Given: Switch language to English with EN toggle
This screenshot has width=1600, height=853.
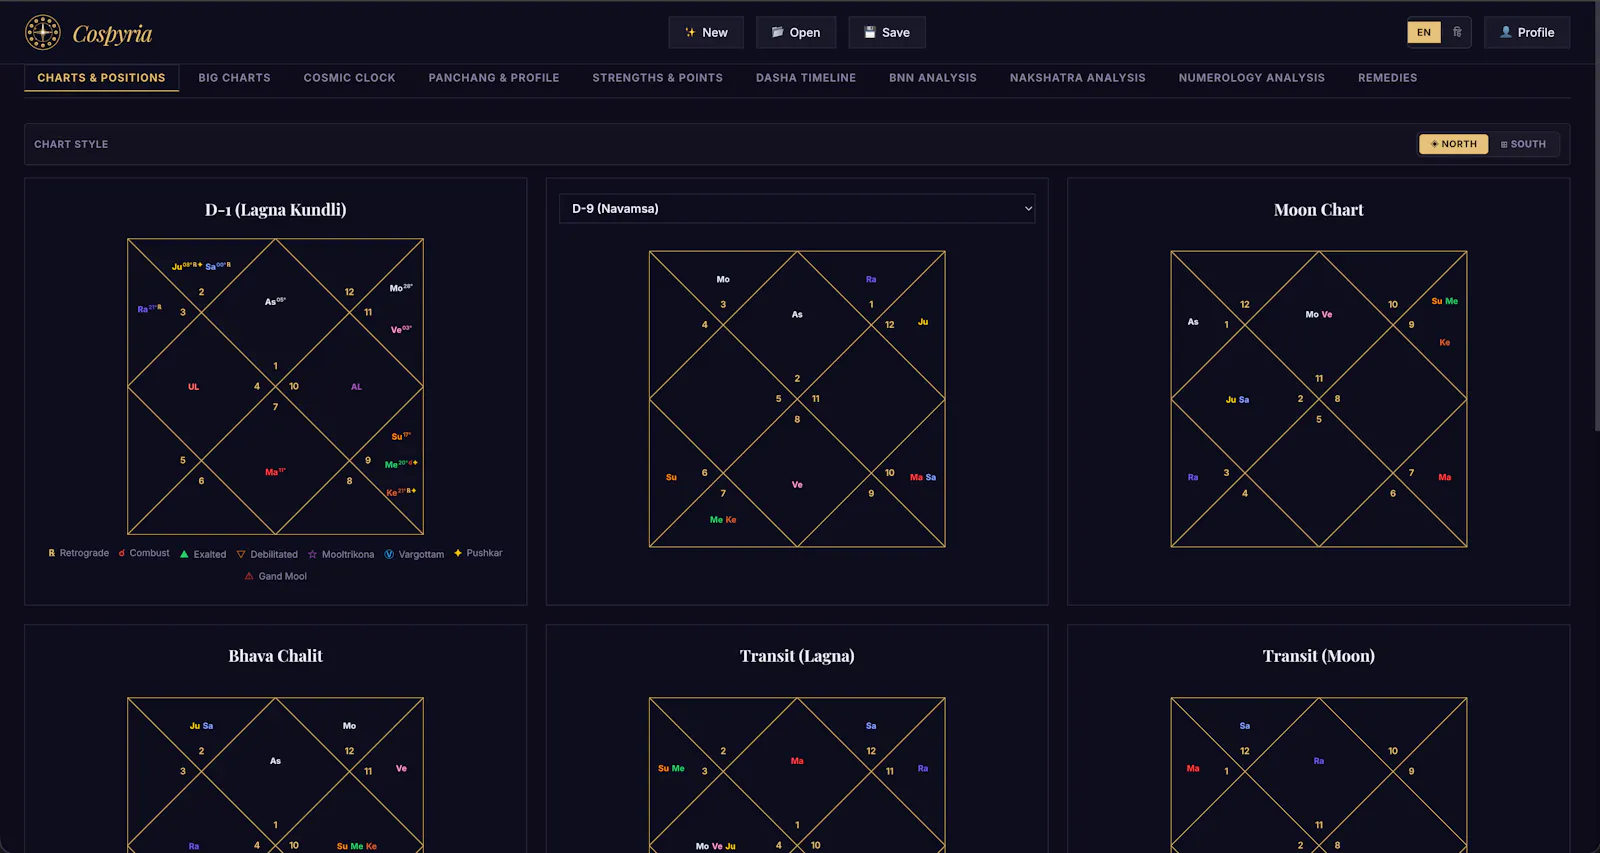Looking at the screenshot, I should tap(1424, 32).
